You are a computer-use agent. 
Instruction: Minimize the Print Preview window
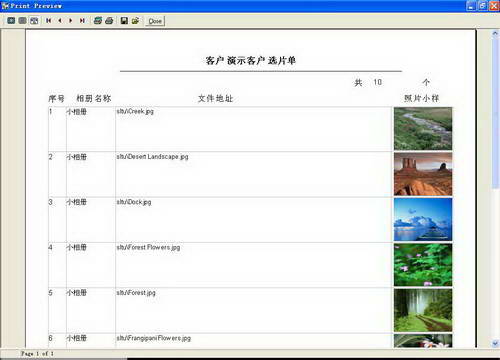[x=471, y=6]
